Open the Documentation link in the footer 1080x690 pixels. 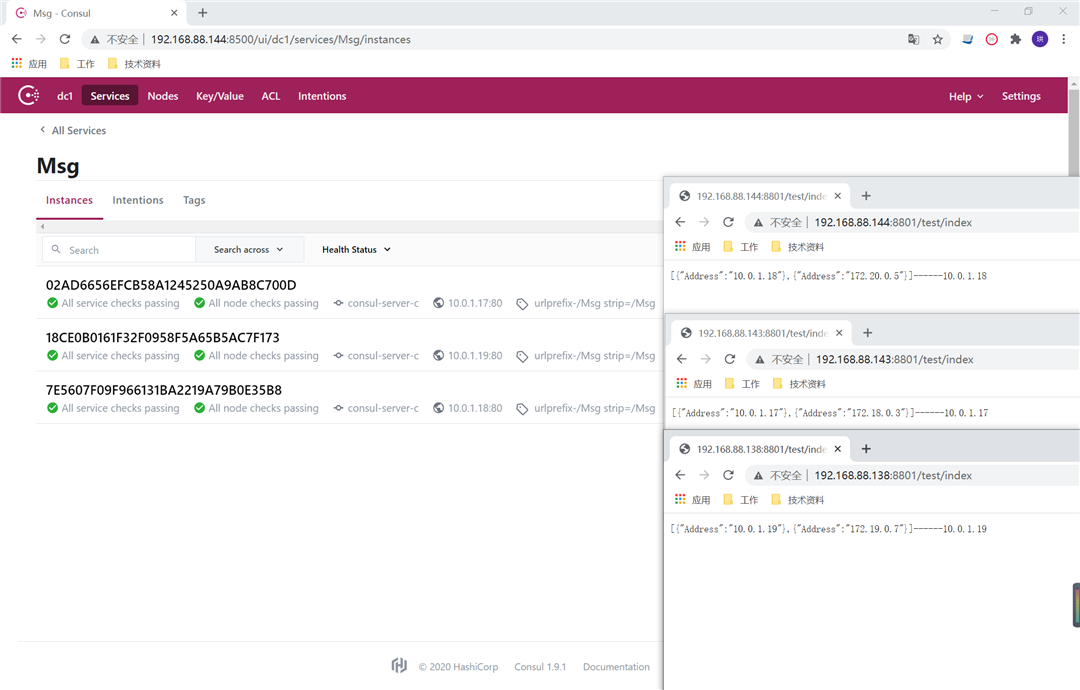pyautogui.click(x=616, y=667)
